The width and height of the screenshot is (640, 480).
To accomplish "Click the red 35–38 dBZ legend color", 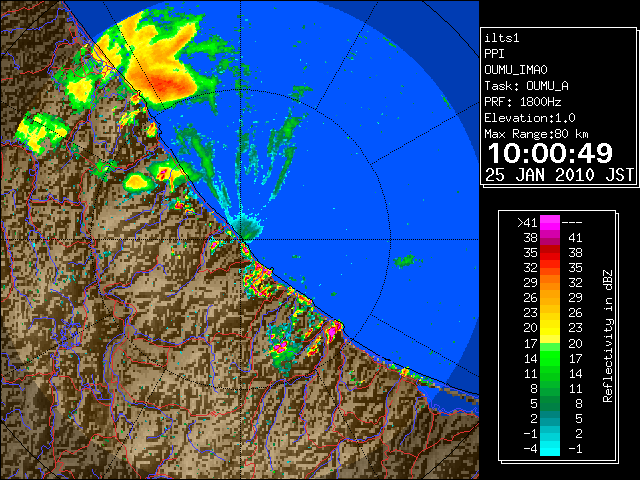I will [549, 253].
